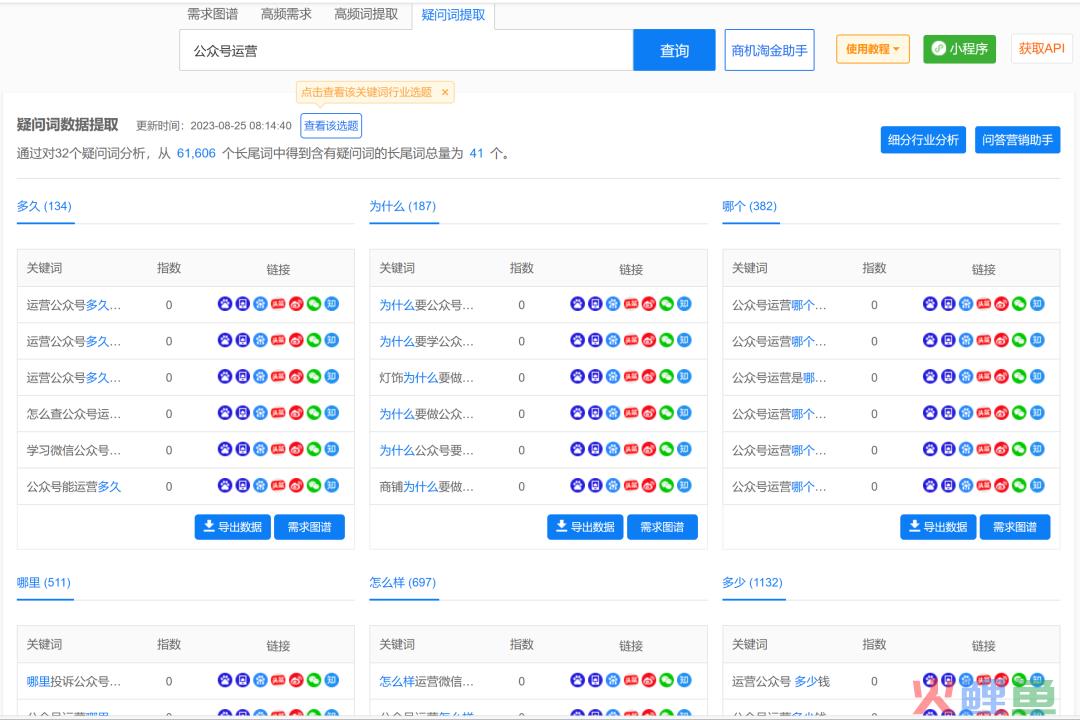Screen dimensions: 1080x720
Task: Export data for the 多久 table
Action: click(233, 527)
